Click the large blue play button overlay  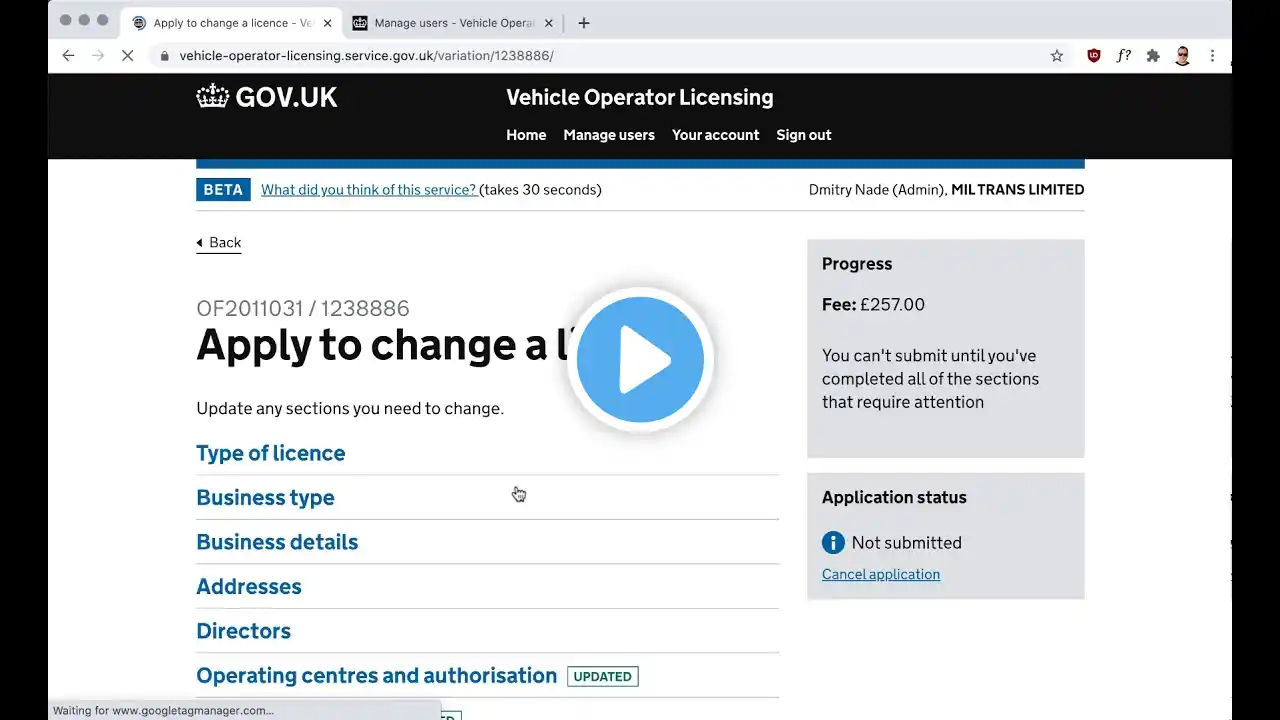point(640,360)
